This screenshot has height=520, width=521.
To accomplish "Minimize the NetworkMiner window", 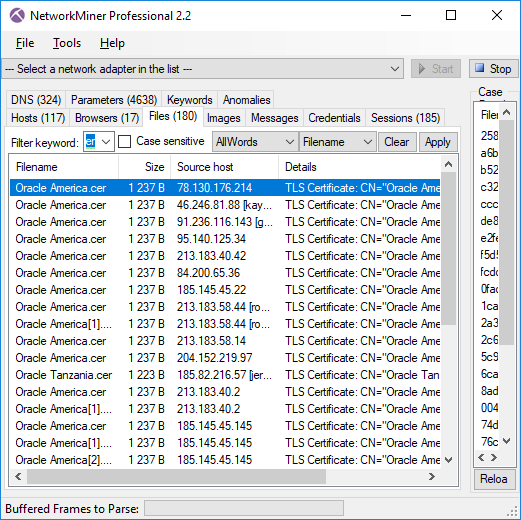I will coord(406,15).
